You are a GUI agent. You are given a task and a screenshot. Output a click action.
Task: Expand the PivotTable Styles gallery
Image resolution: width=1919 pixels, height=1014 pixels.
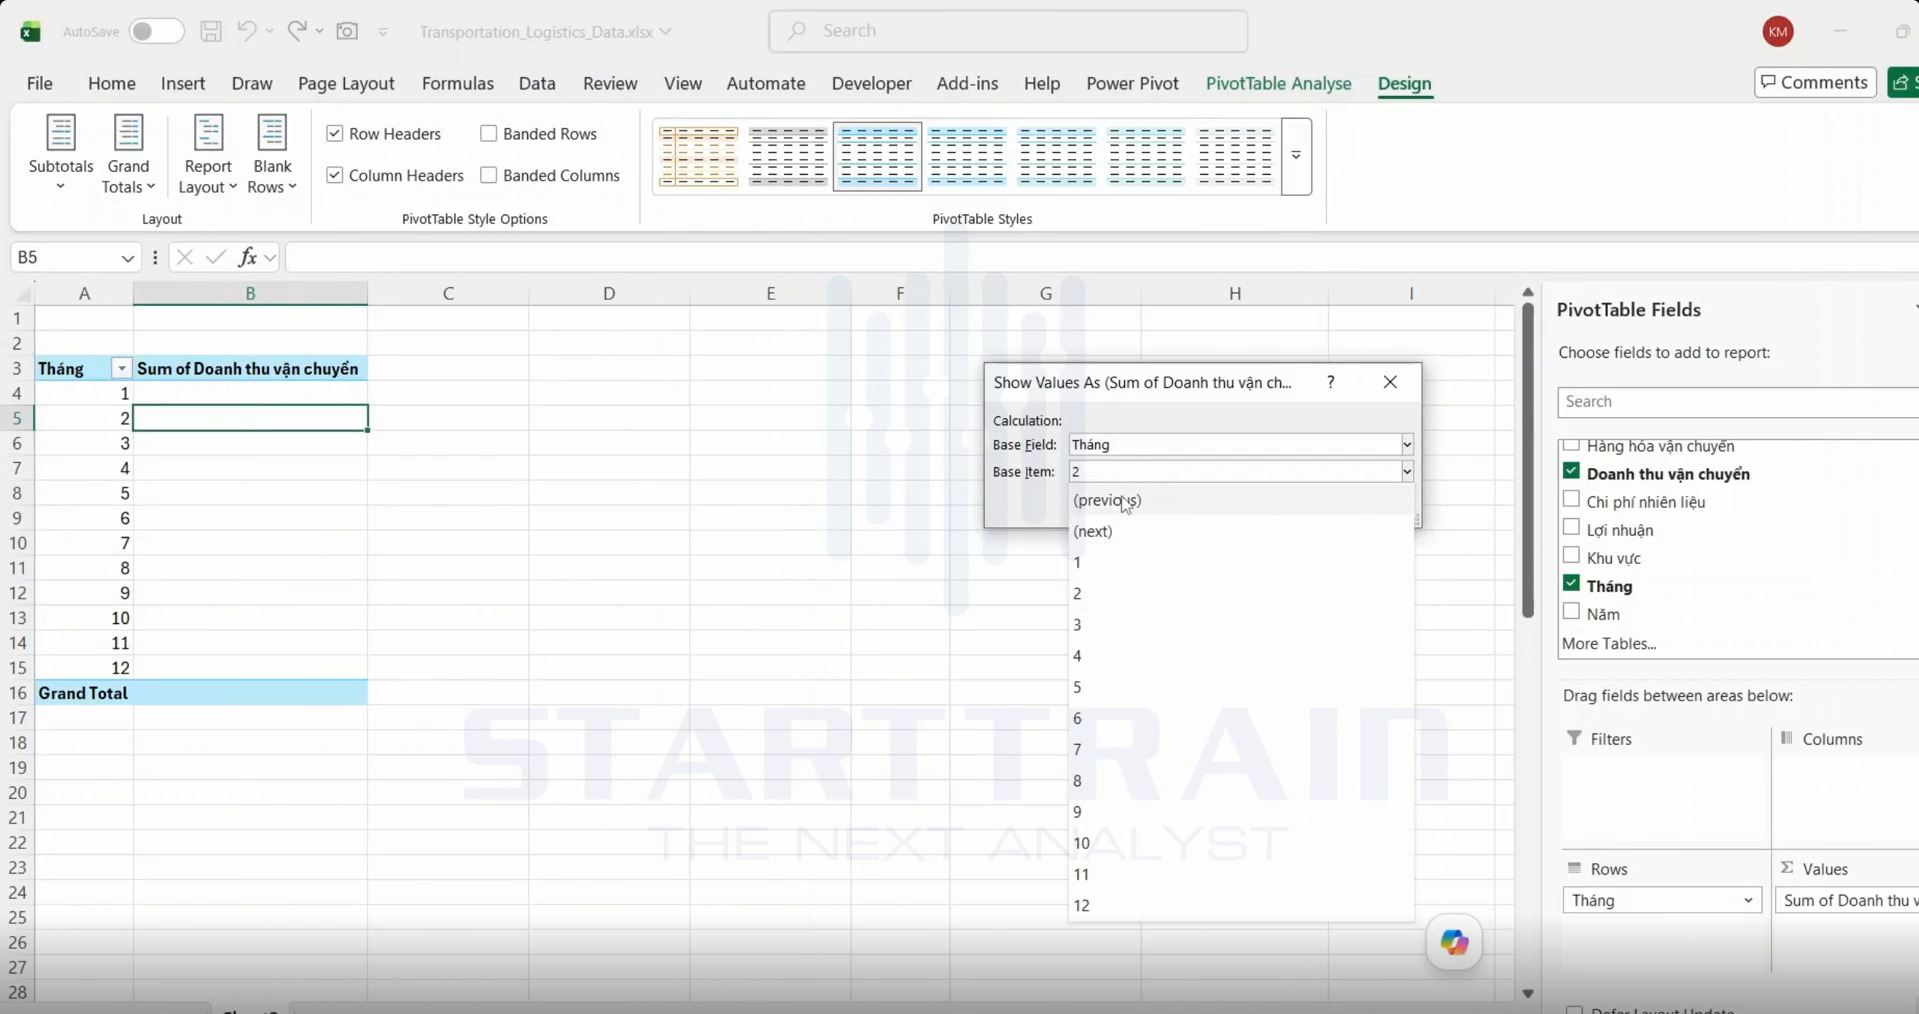[1296, 156]
